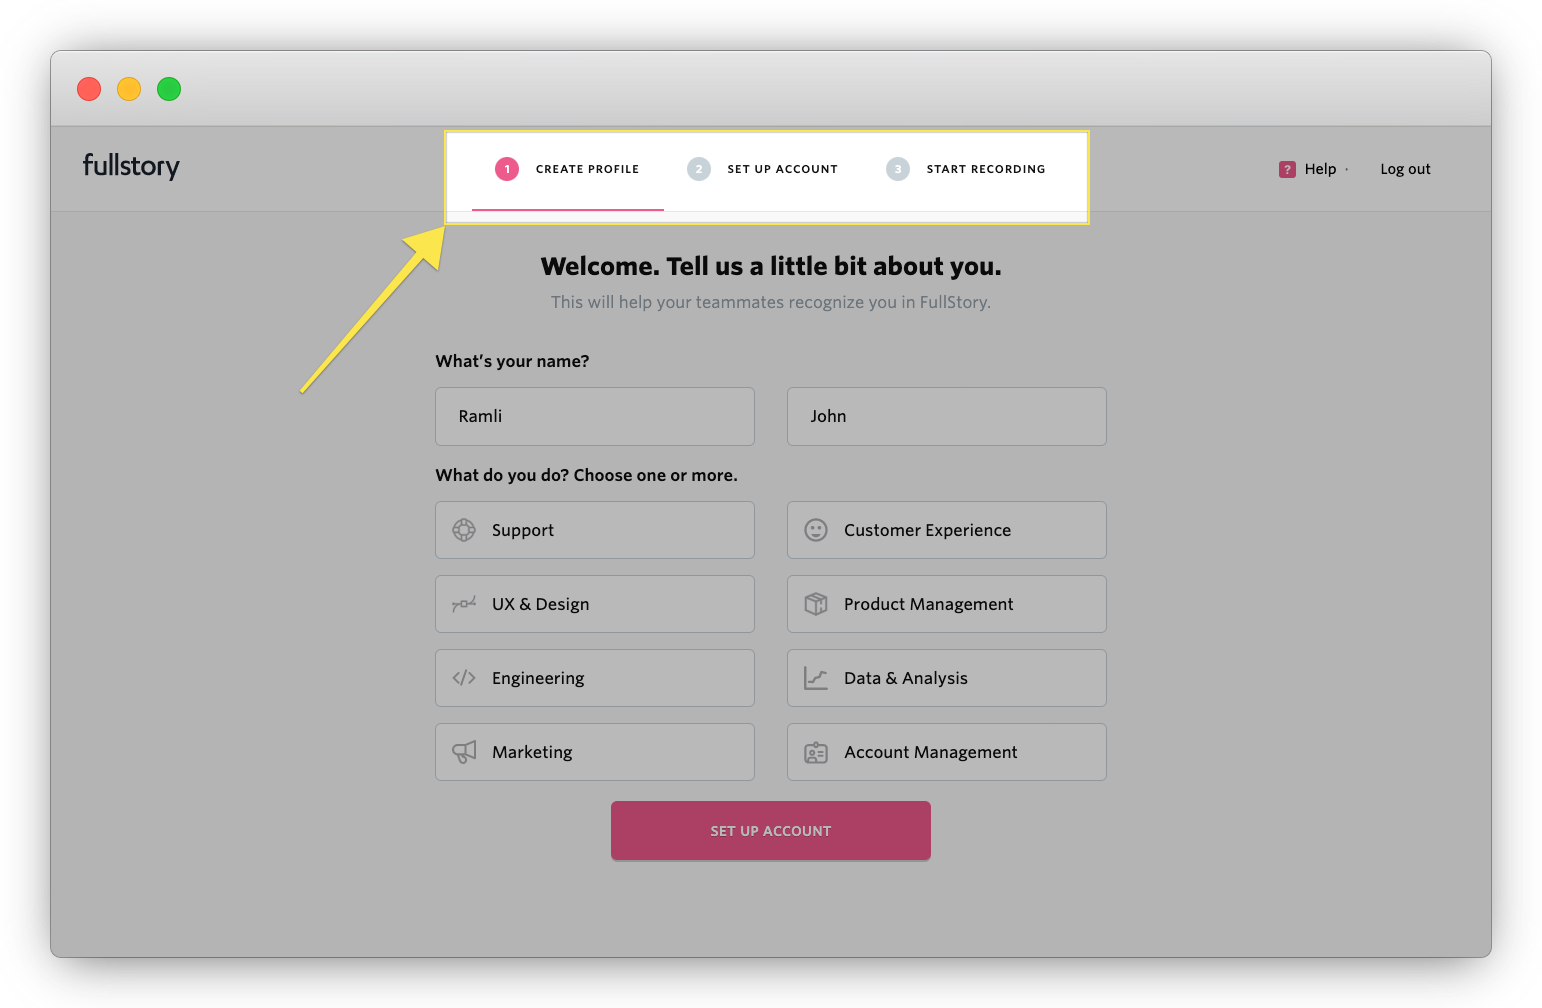1542x1008 pixels.
Task: Click the smiley face Customer Experience icon
Action: coord(816,530)
